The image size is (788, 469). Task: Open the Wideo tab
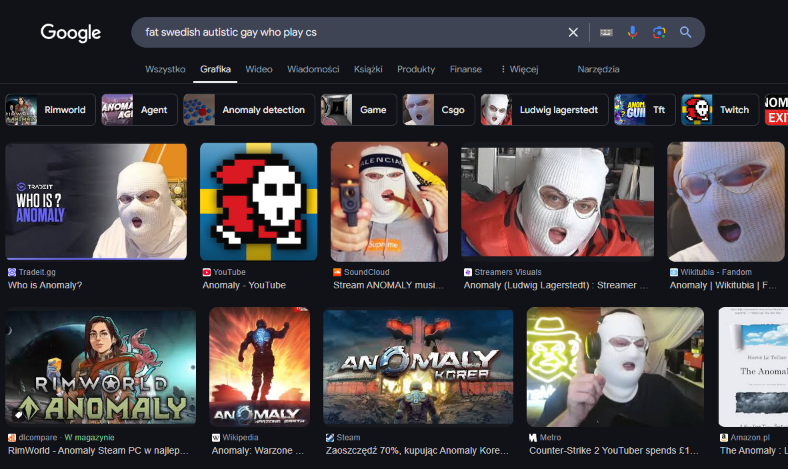click(259, 69)
